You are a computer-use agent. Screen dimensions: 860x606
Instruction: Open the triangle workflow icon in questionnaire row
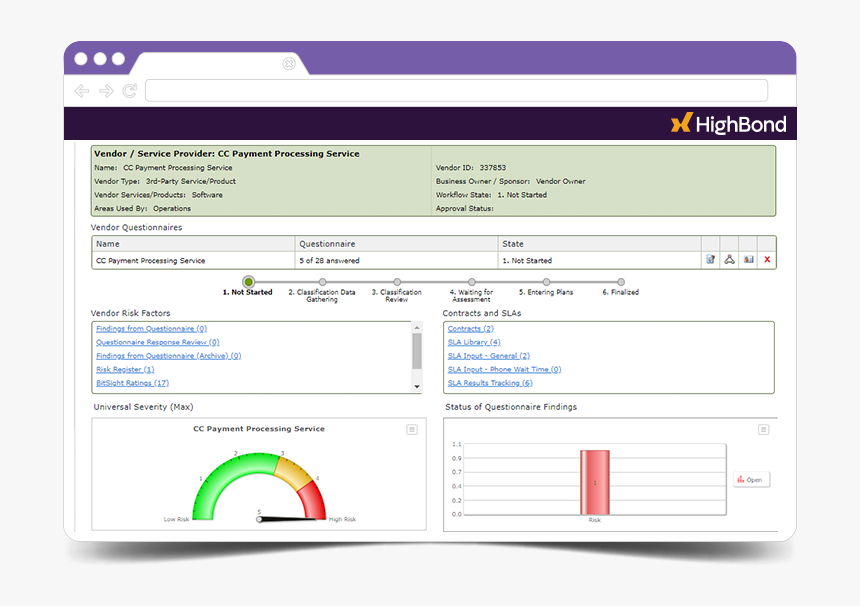click(x=729, y=259)
